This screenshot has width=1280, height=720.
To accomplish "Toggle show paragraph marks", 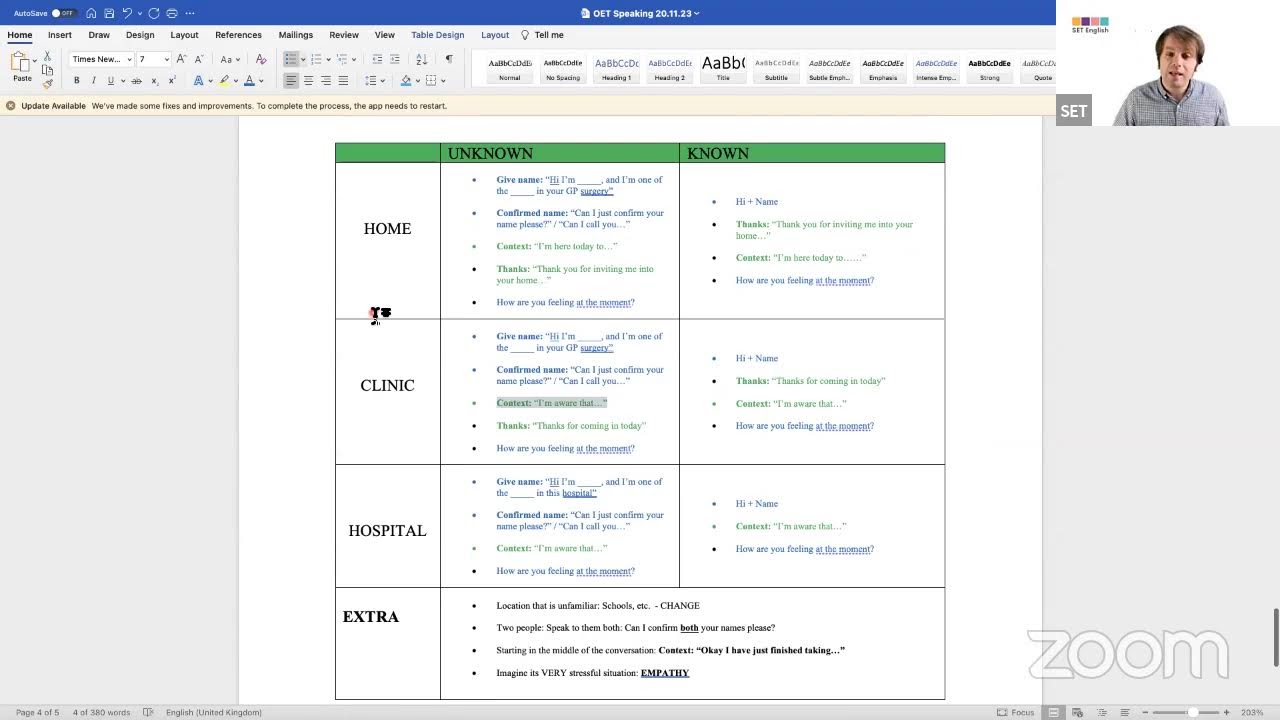I will [449, 59].
